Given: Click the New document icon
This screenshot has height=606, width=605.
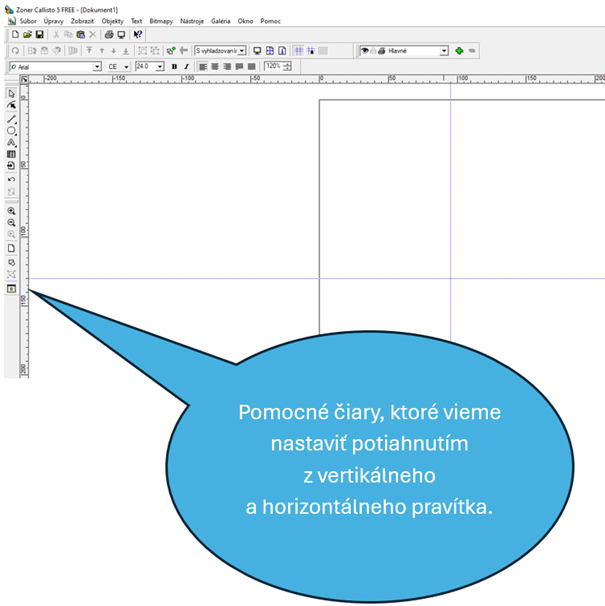Looking at the screenshot, I should pos(14,34).
